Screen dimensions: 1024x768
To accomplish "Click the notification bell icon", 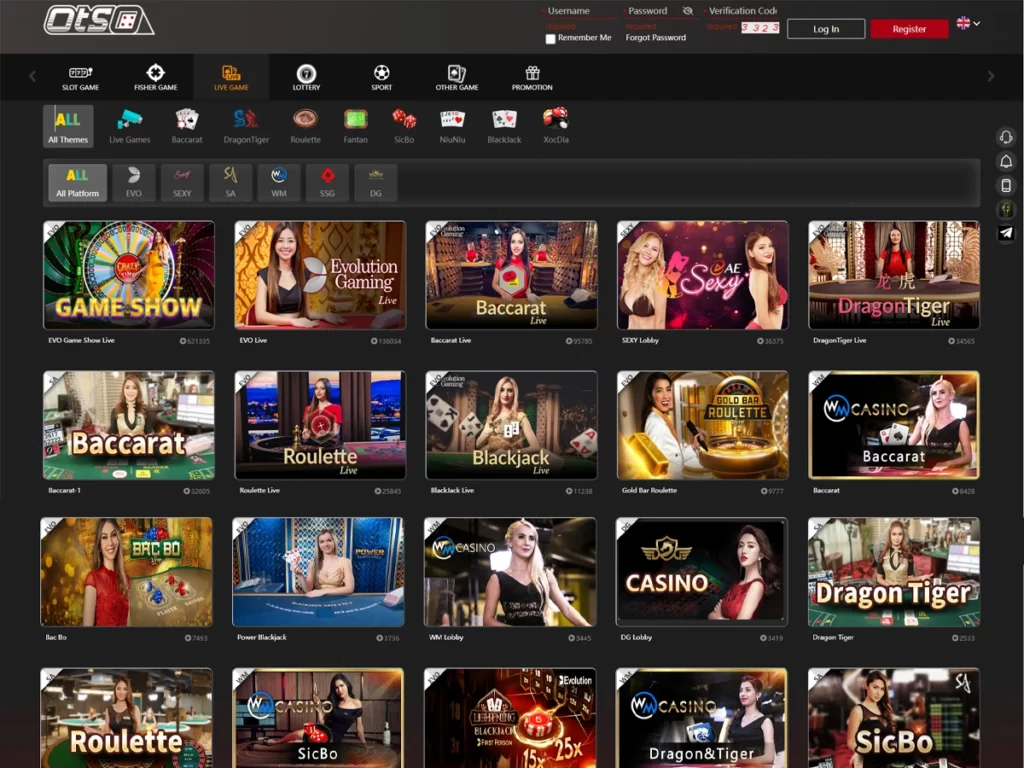I will tap(1006, 162).
